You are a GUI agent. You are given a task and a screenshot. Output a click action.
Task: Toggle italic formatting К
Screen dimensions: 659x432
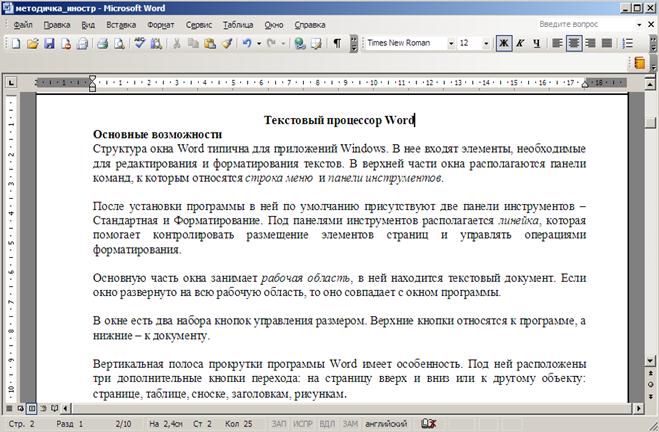(x=520, y=43)
